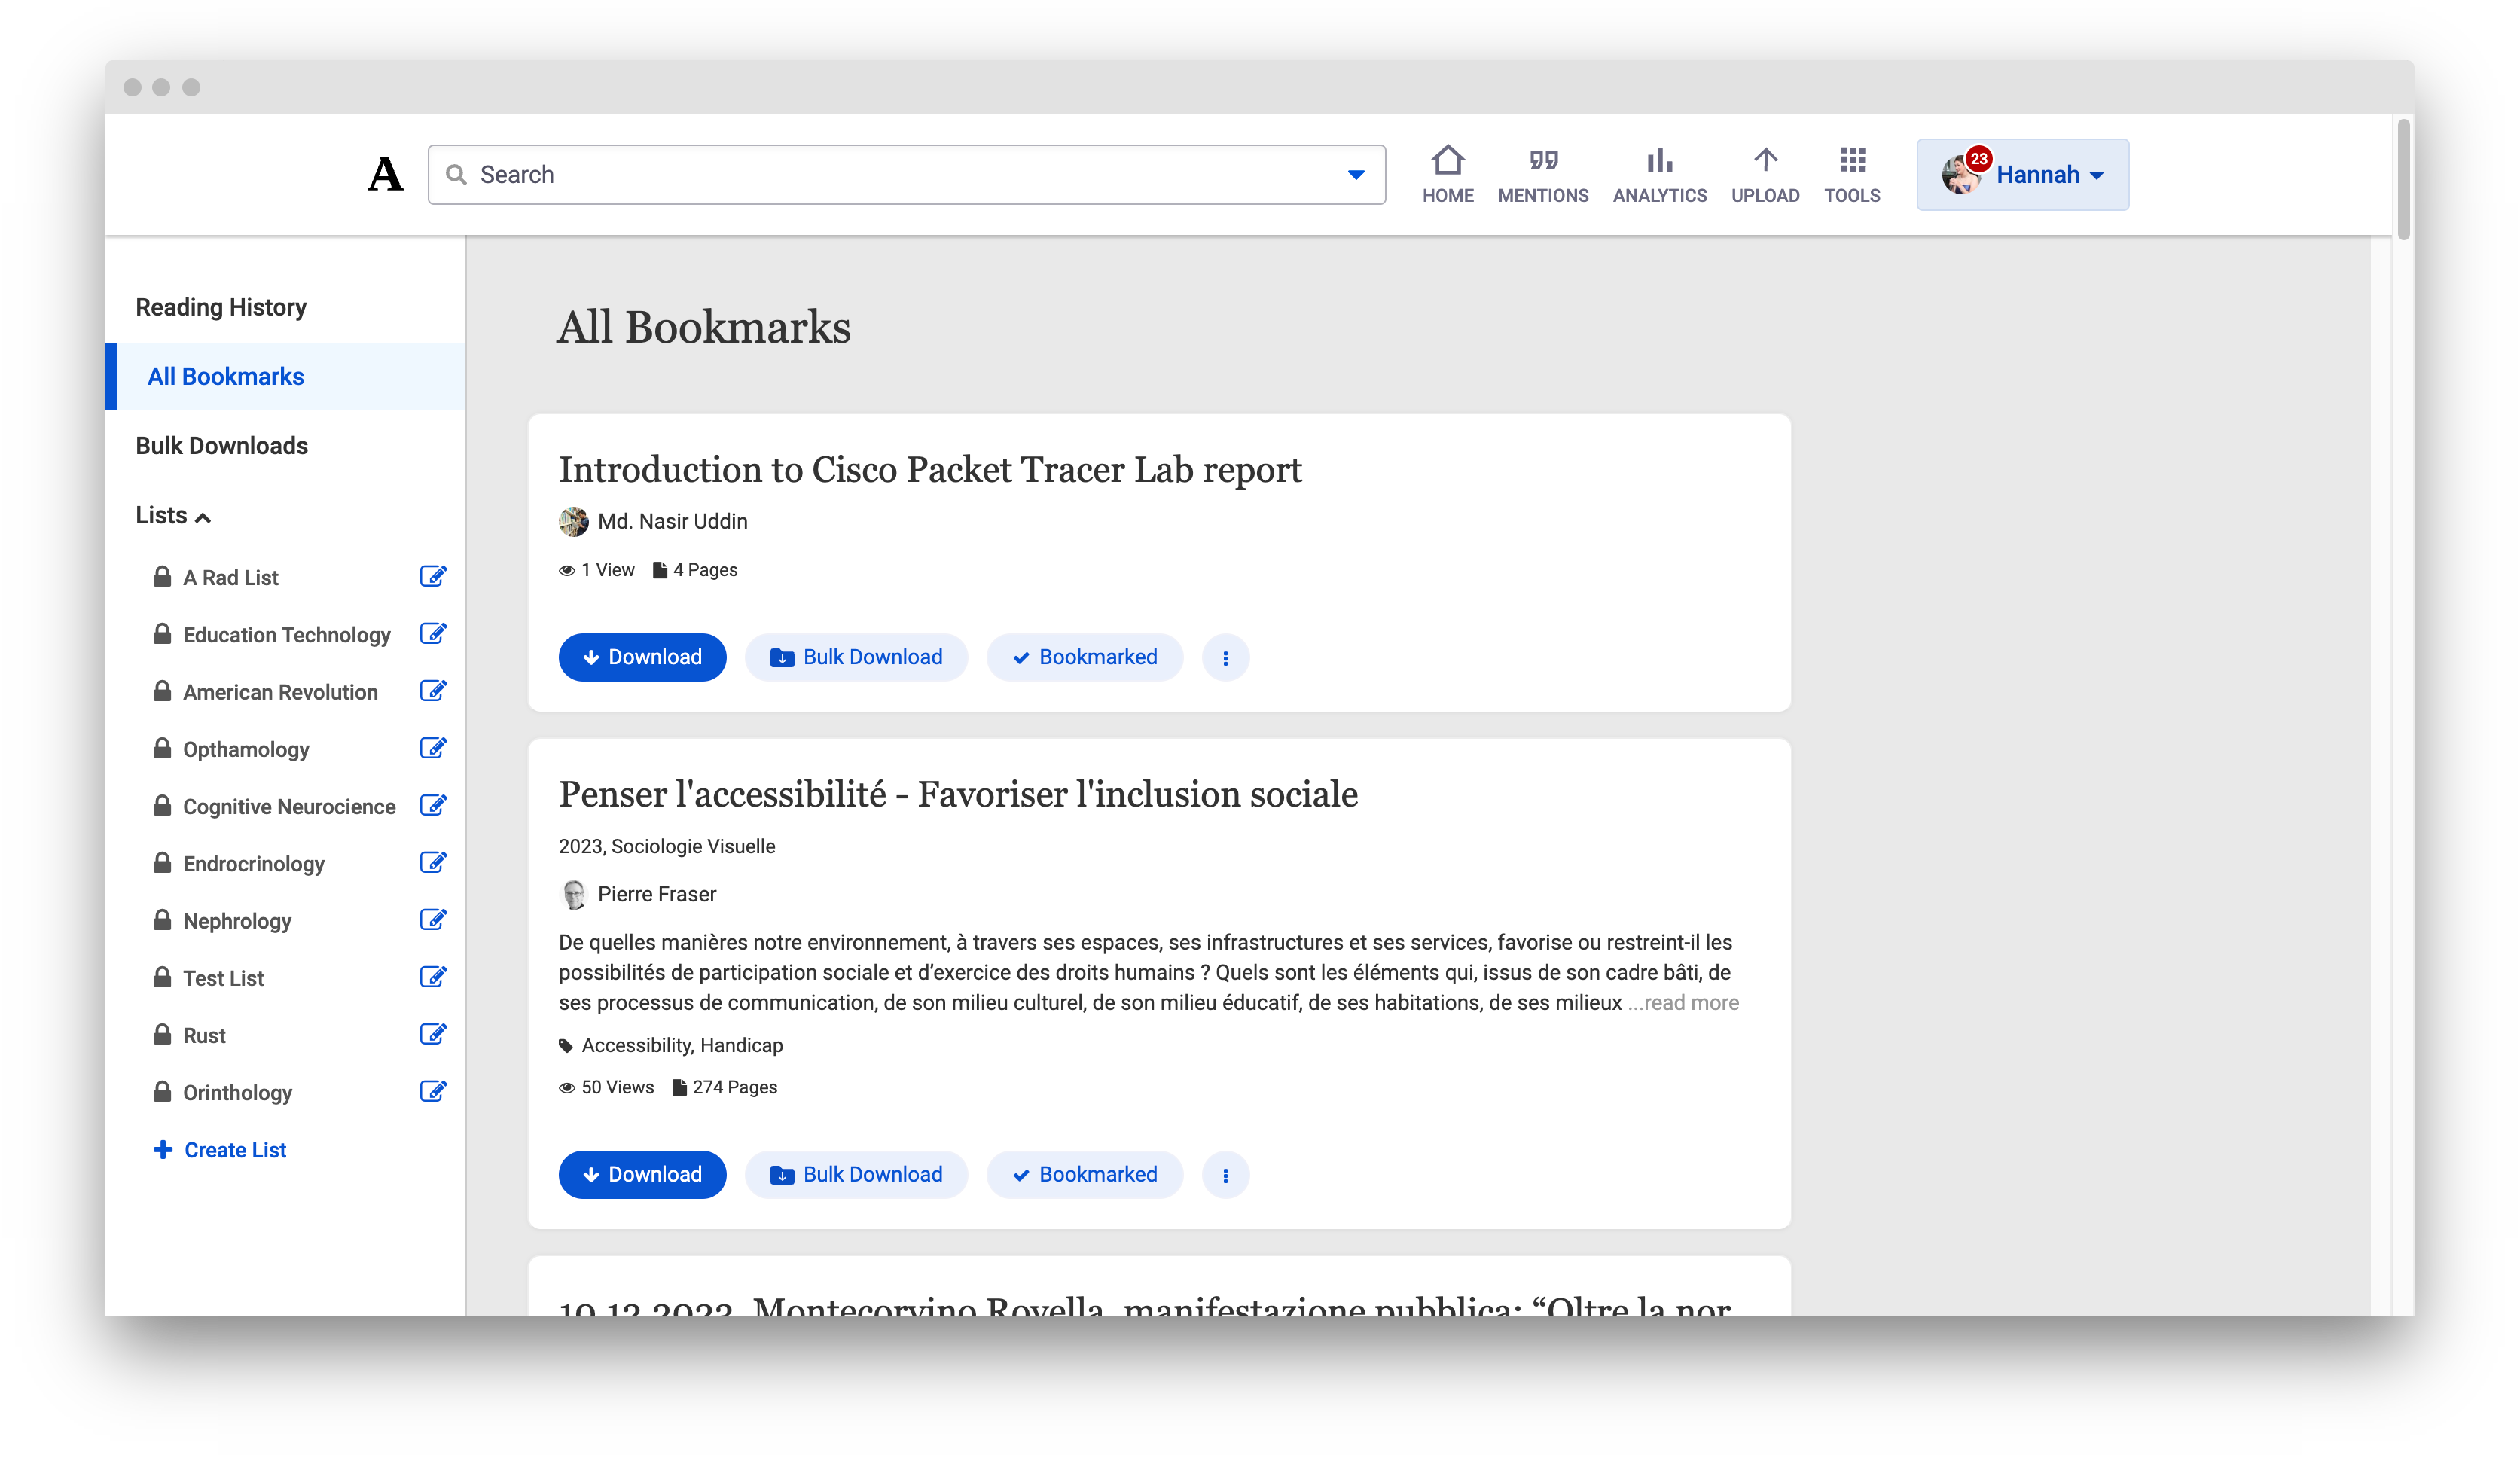
Task: Open the Accessibility, Handicap tags
Action: tap(682, 1046)
